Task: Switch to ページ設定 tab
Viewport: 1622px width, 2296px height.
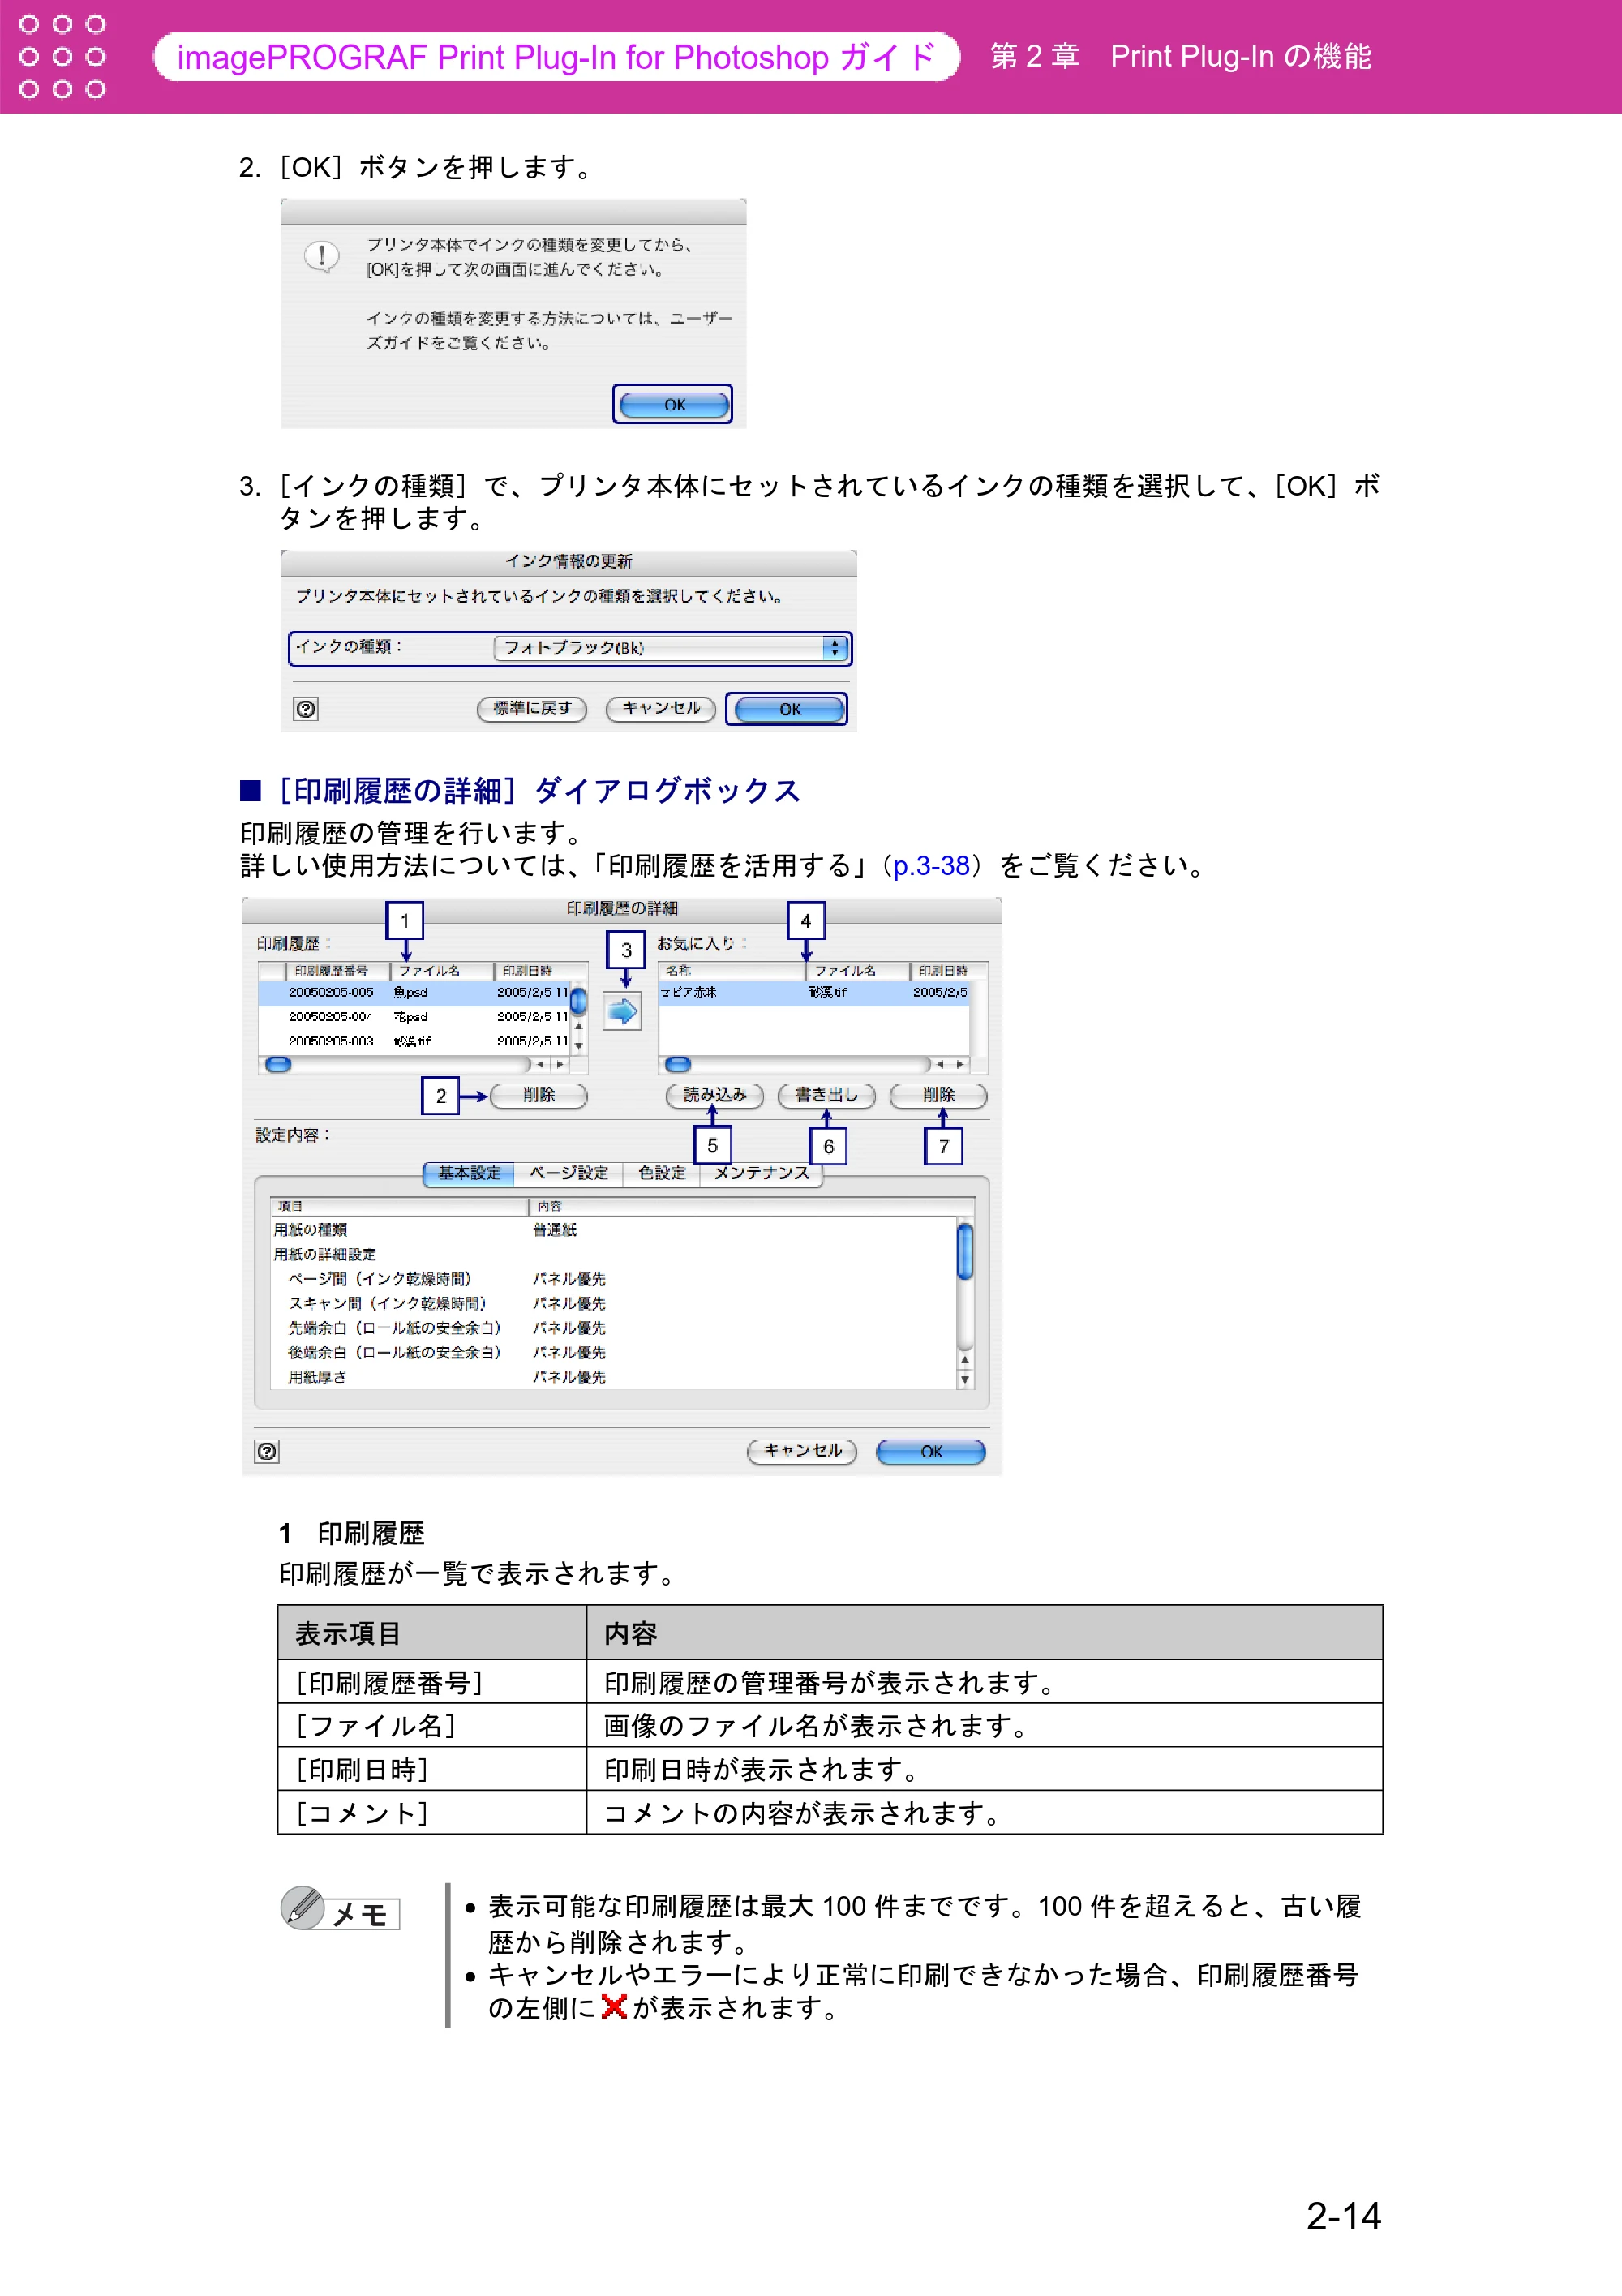Action: click(x=569, y=1173)
